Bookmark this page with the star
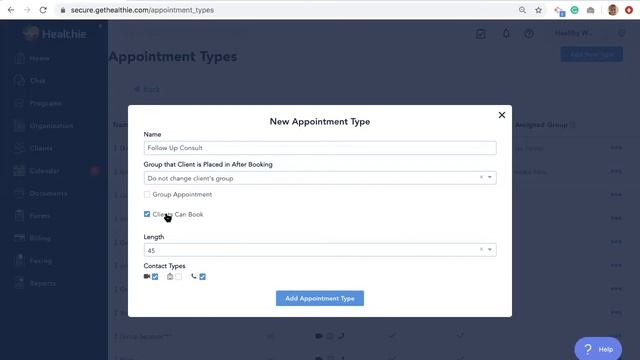Image resolution: width=640 pixels, height=360 pixels. [x=538, y=10]
